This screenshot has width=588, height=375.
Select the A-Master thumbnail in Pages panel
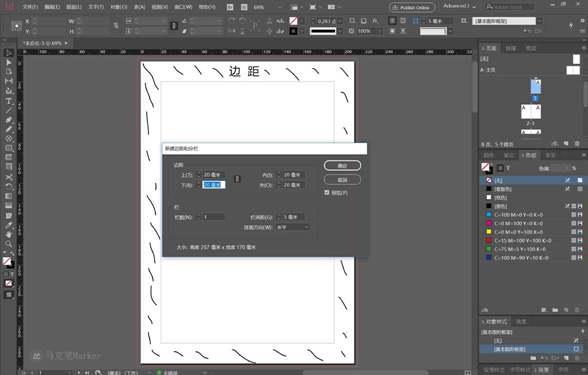point(573,70)
